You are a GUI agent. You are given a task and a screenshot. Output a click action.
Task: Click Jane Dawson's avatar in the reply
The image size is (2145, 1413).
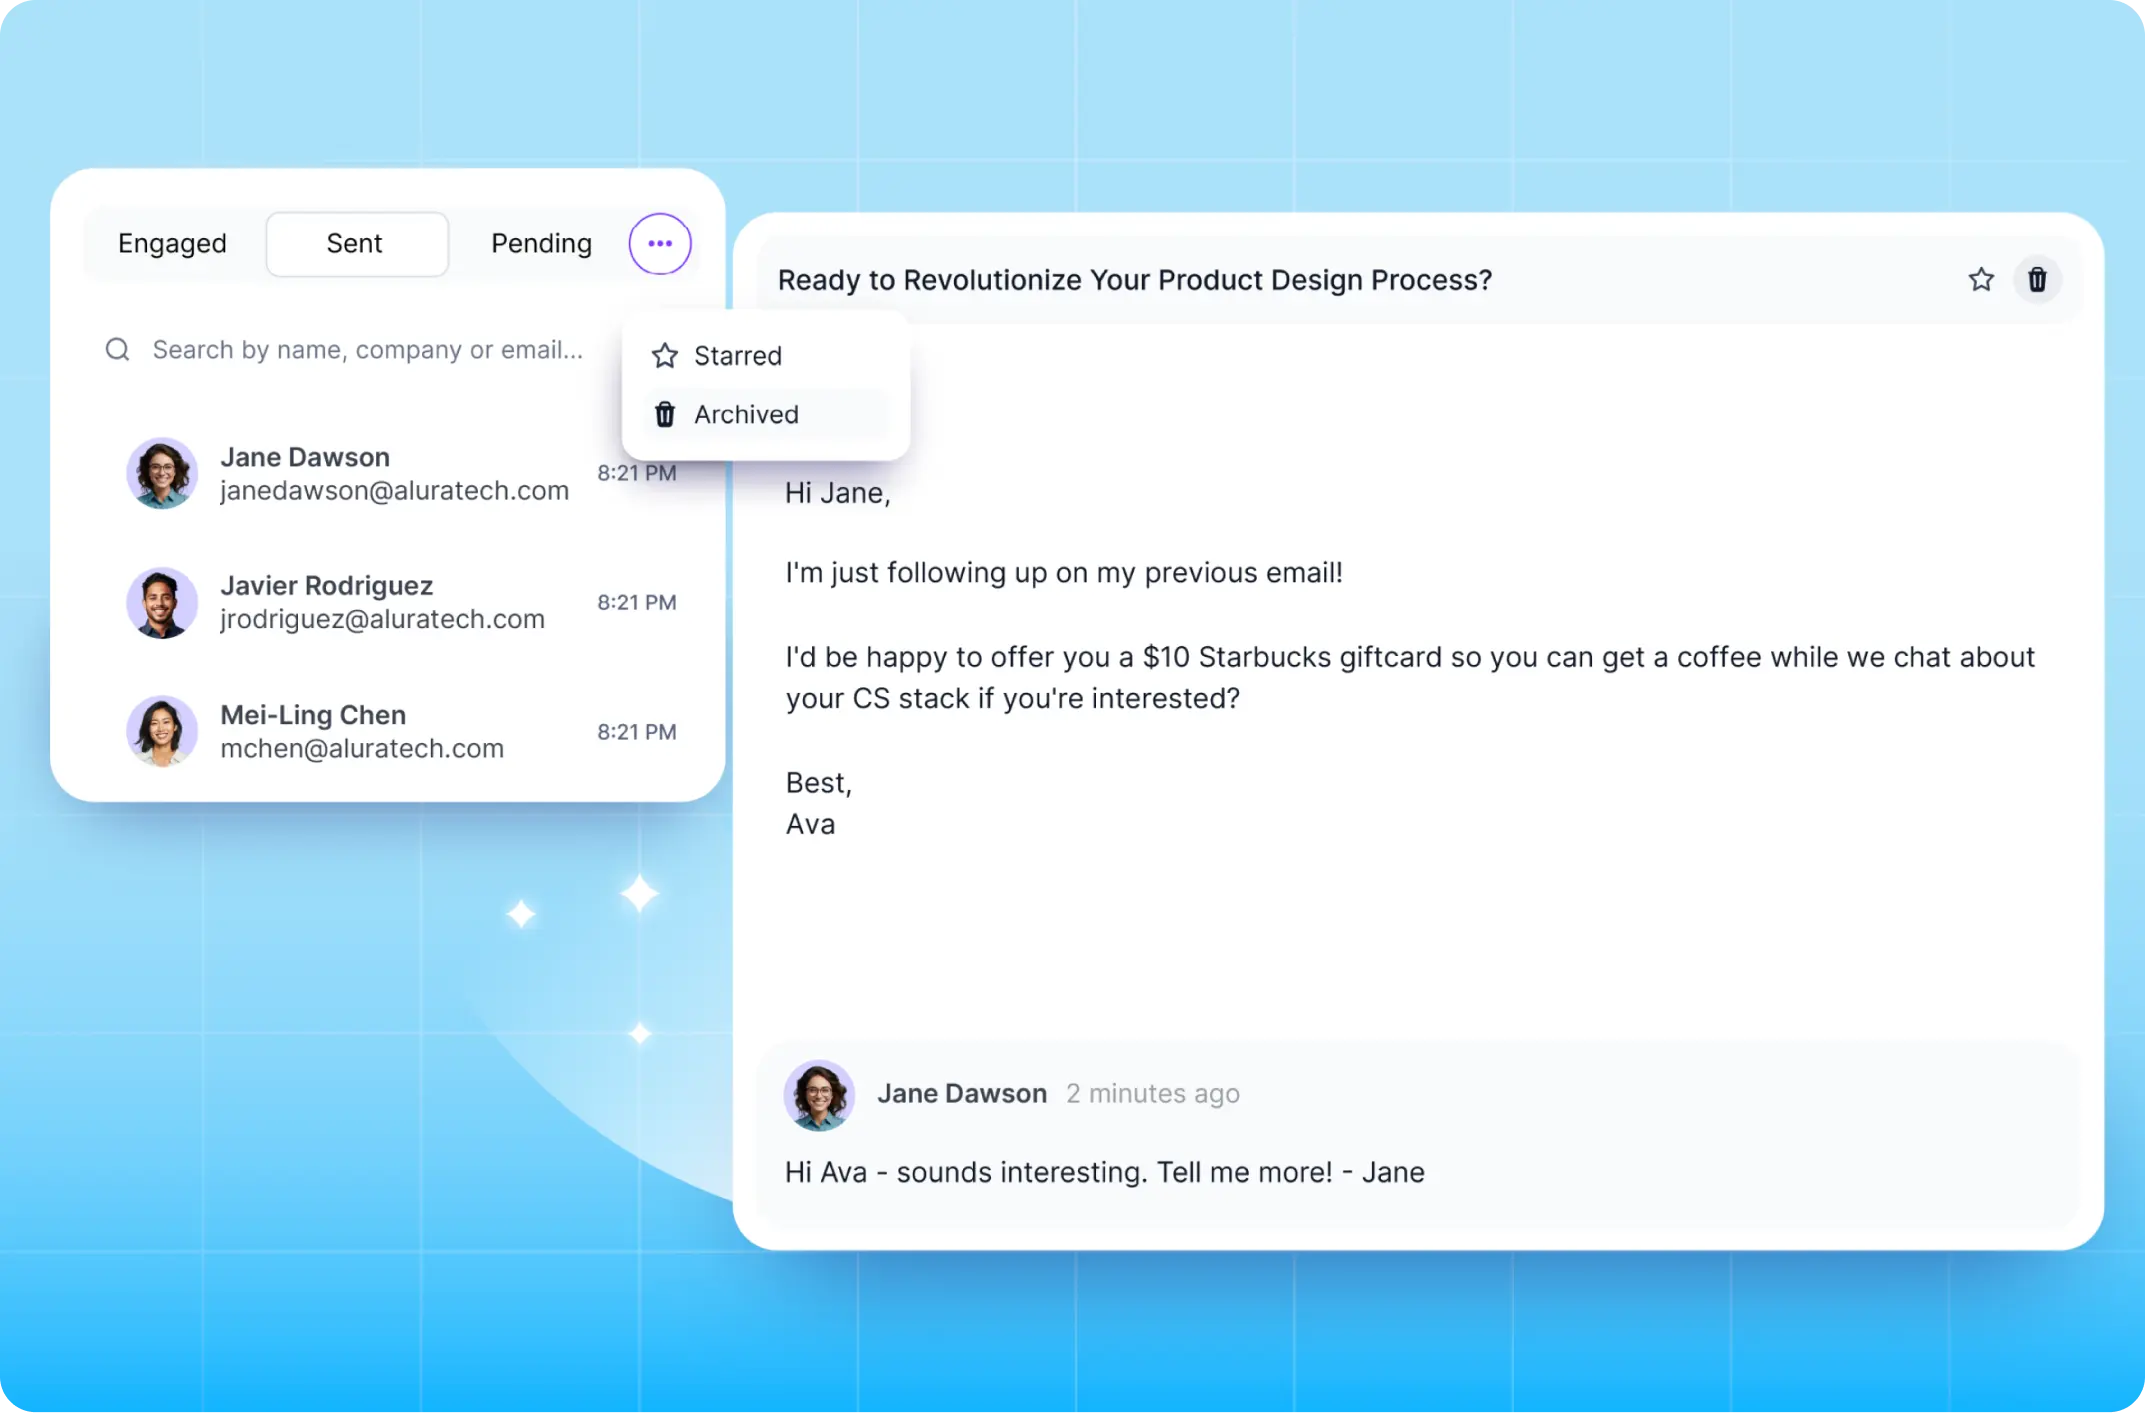point(819,1094)
